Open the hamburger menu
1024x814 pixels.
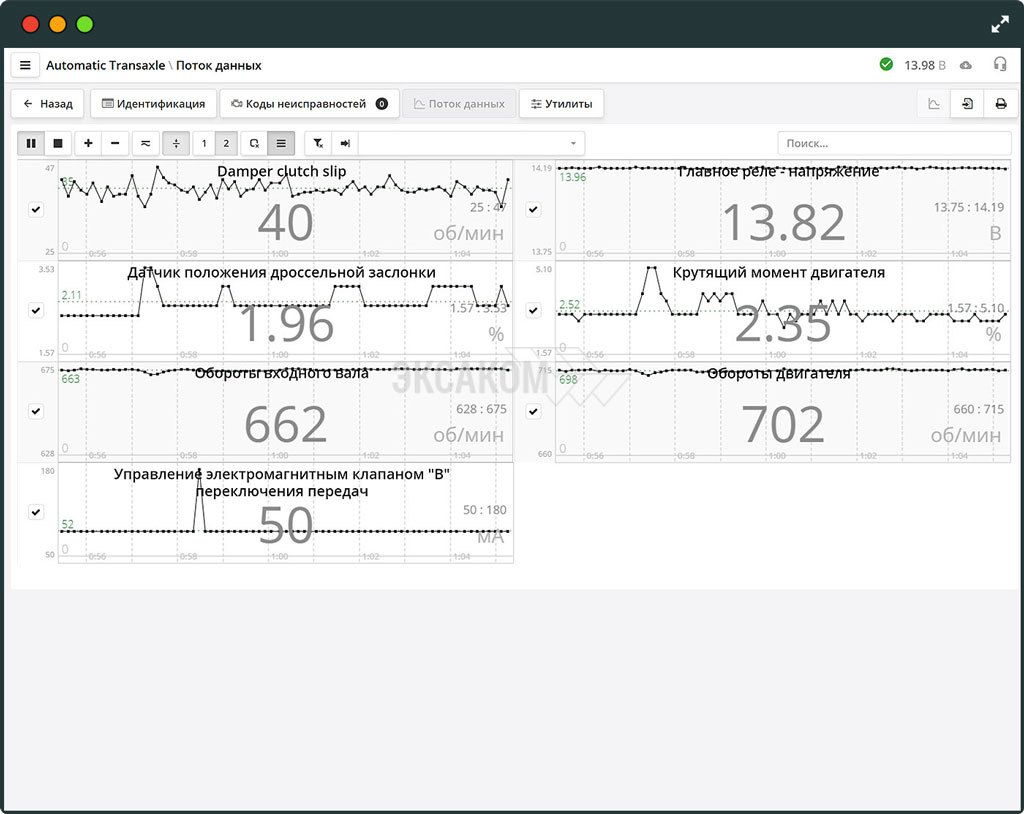[25, 65]
